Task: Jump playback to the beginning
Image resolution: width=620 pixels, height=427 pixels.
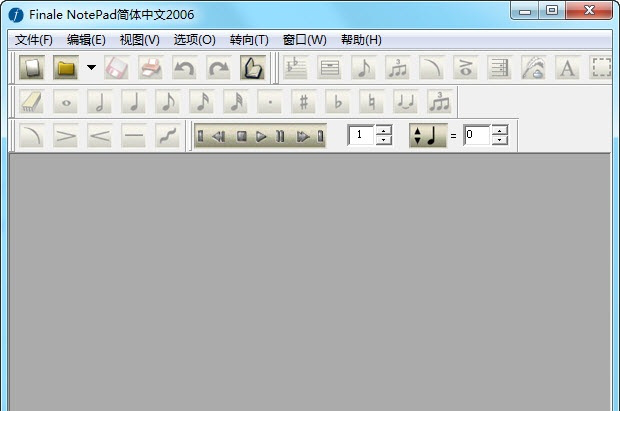Action: pyautogui.click(x=200, y=136)
